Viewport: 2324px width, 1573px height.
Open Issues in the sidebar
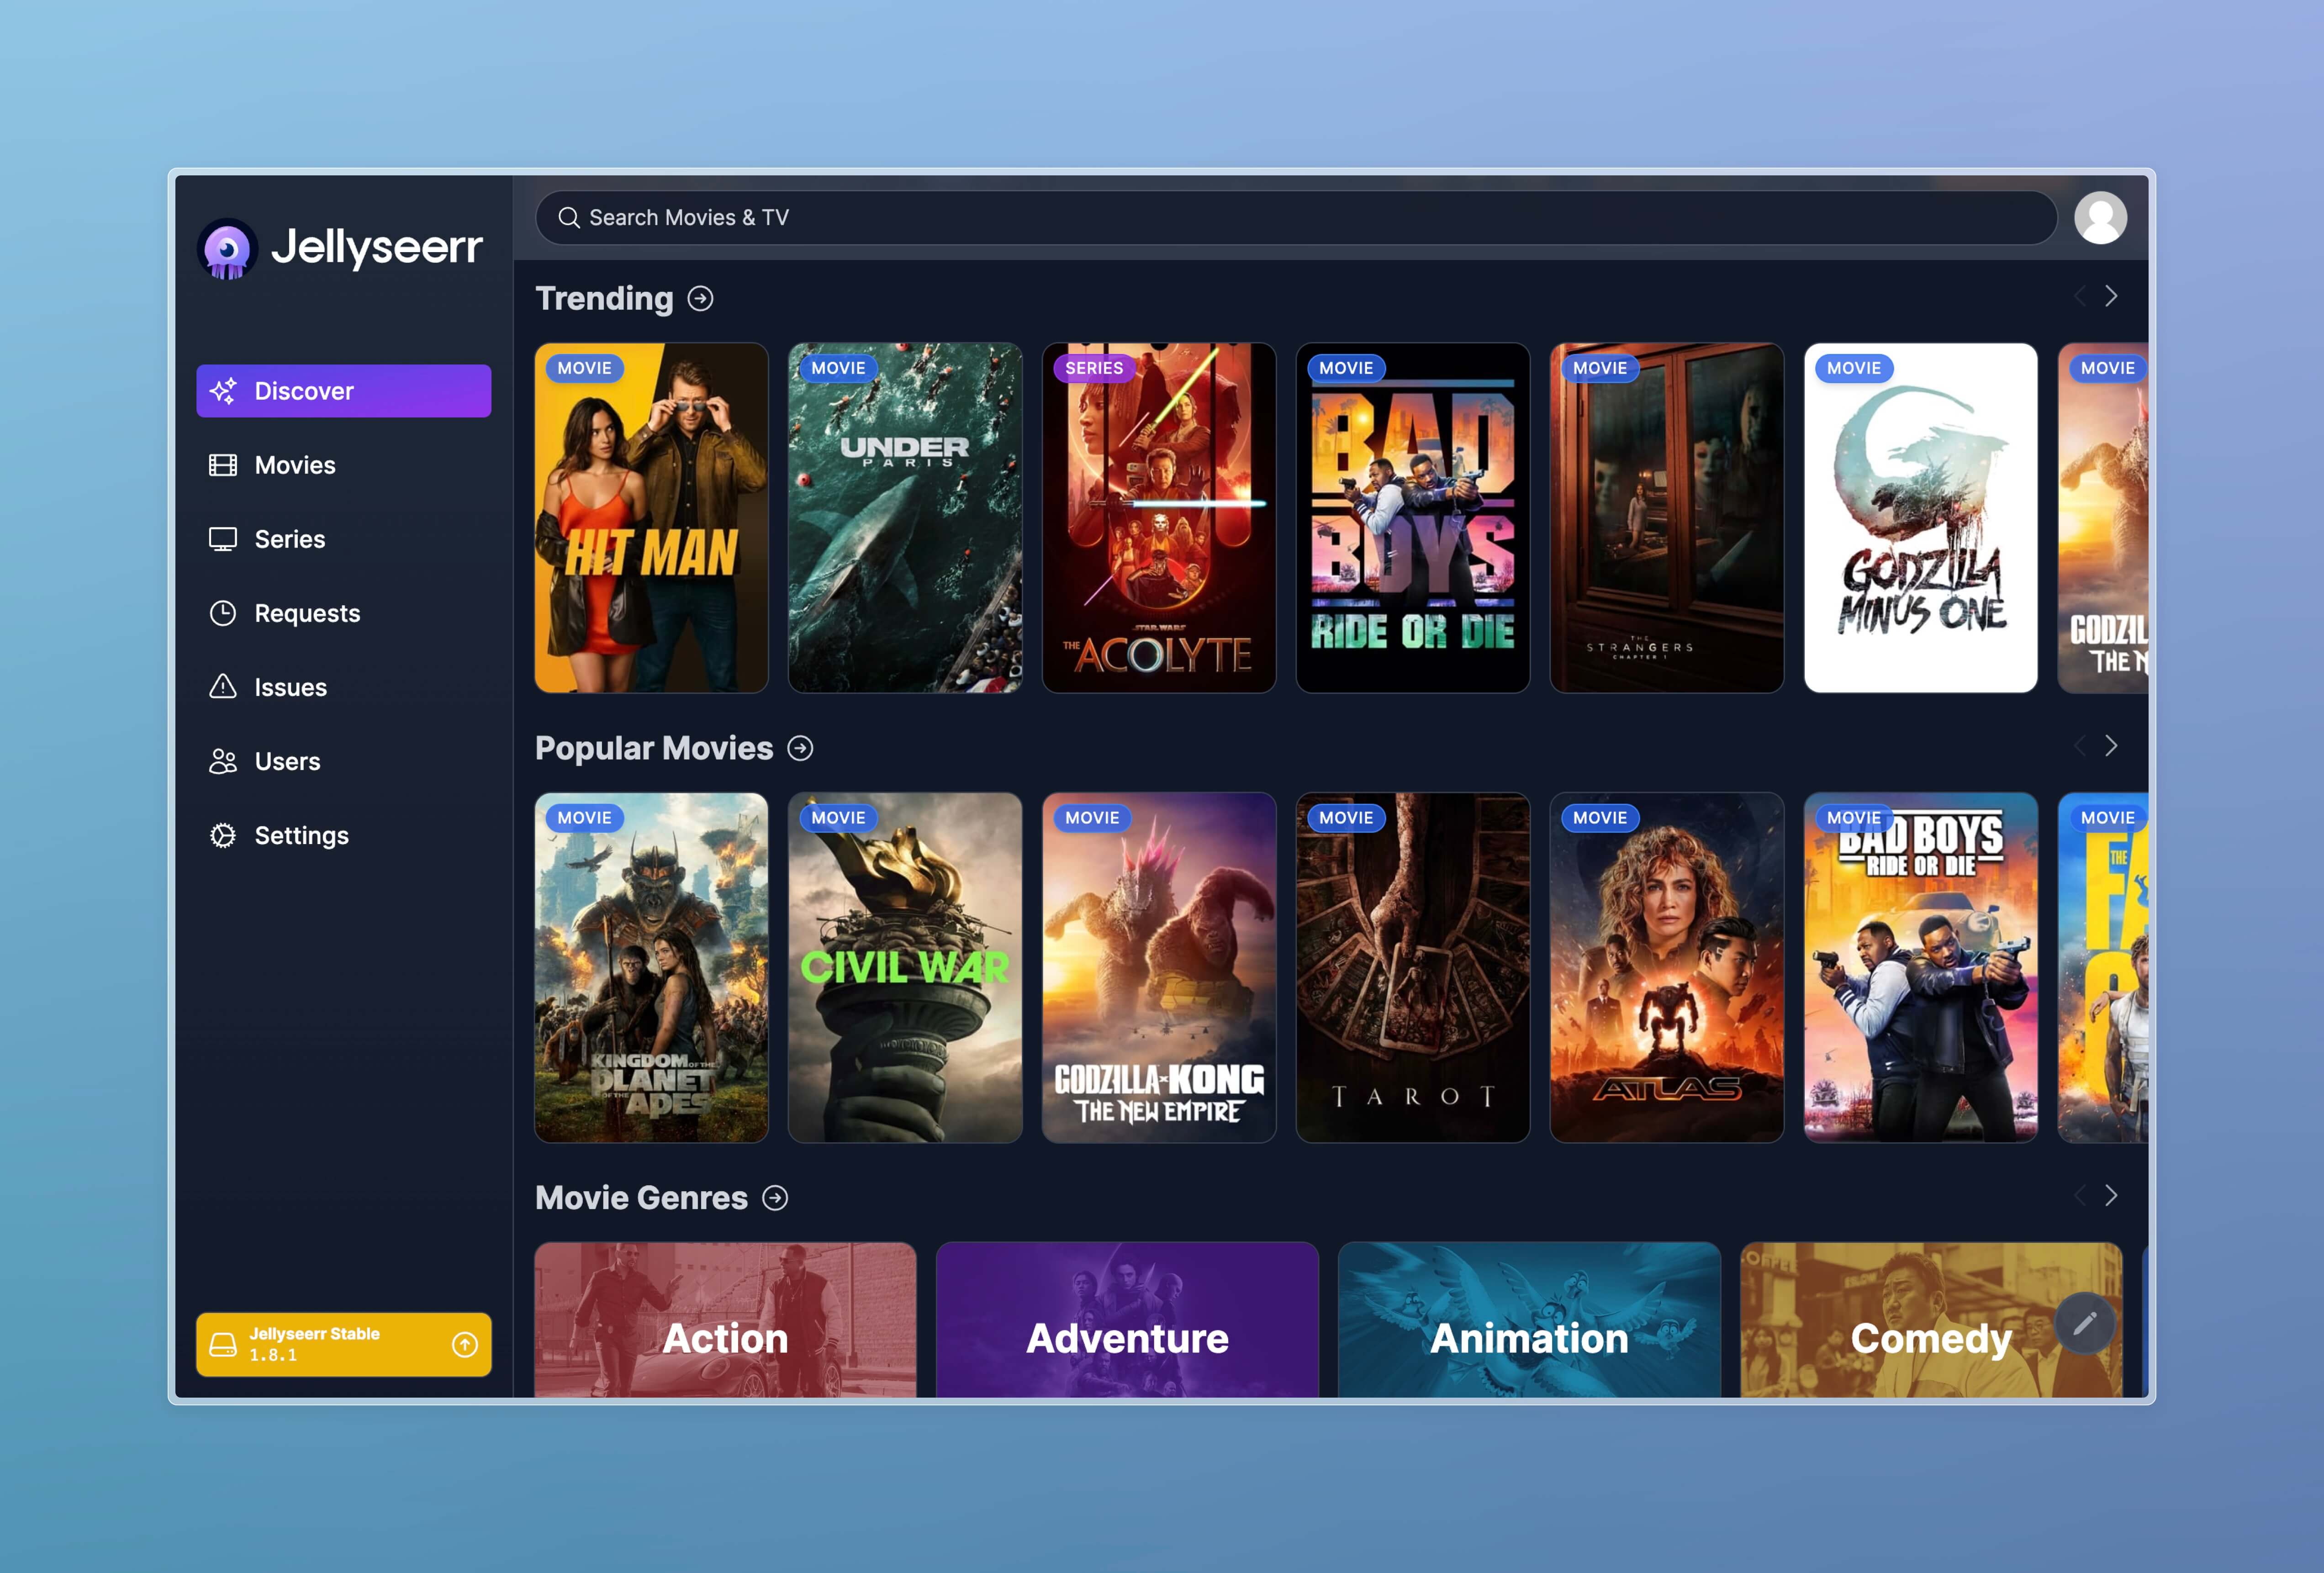pos(344,687)
